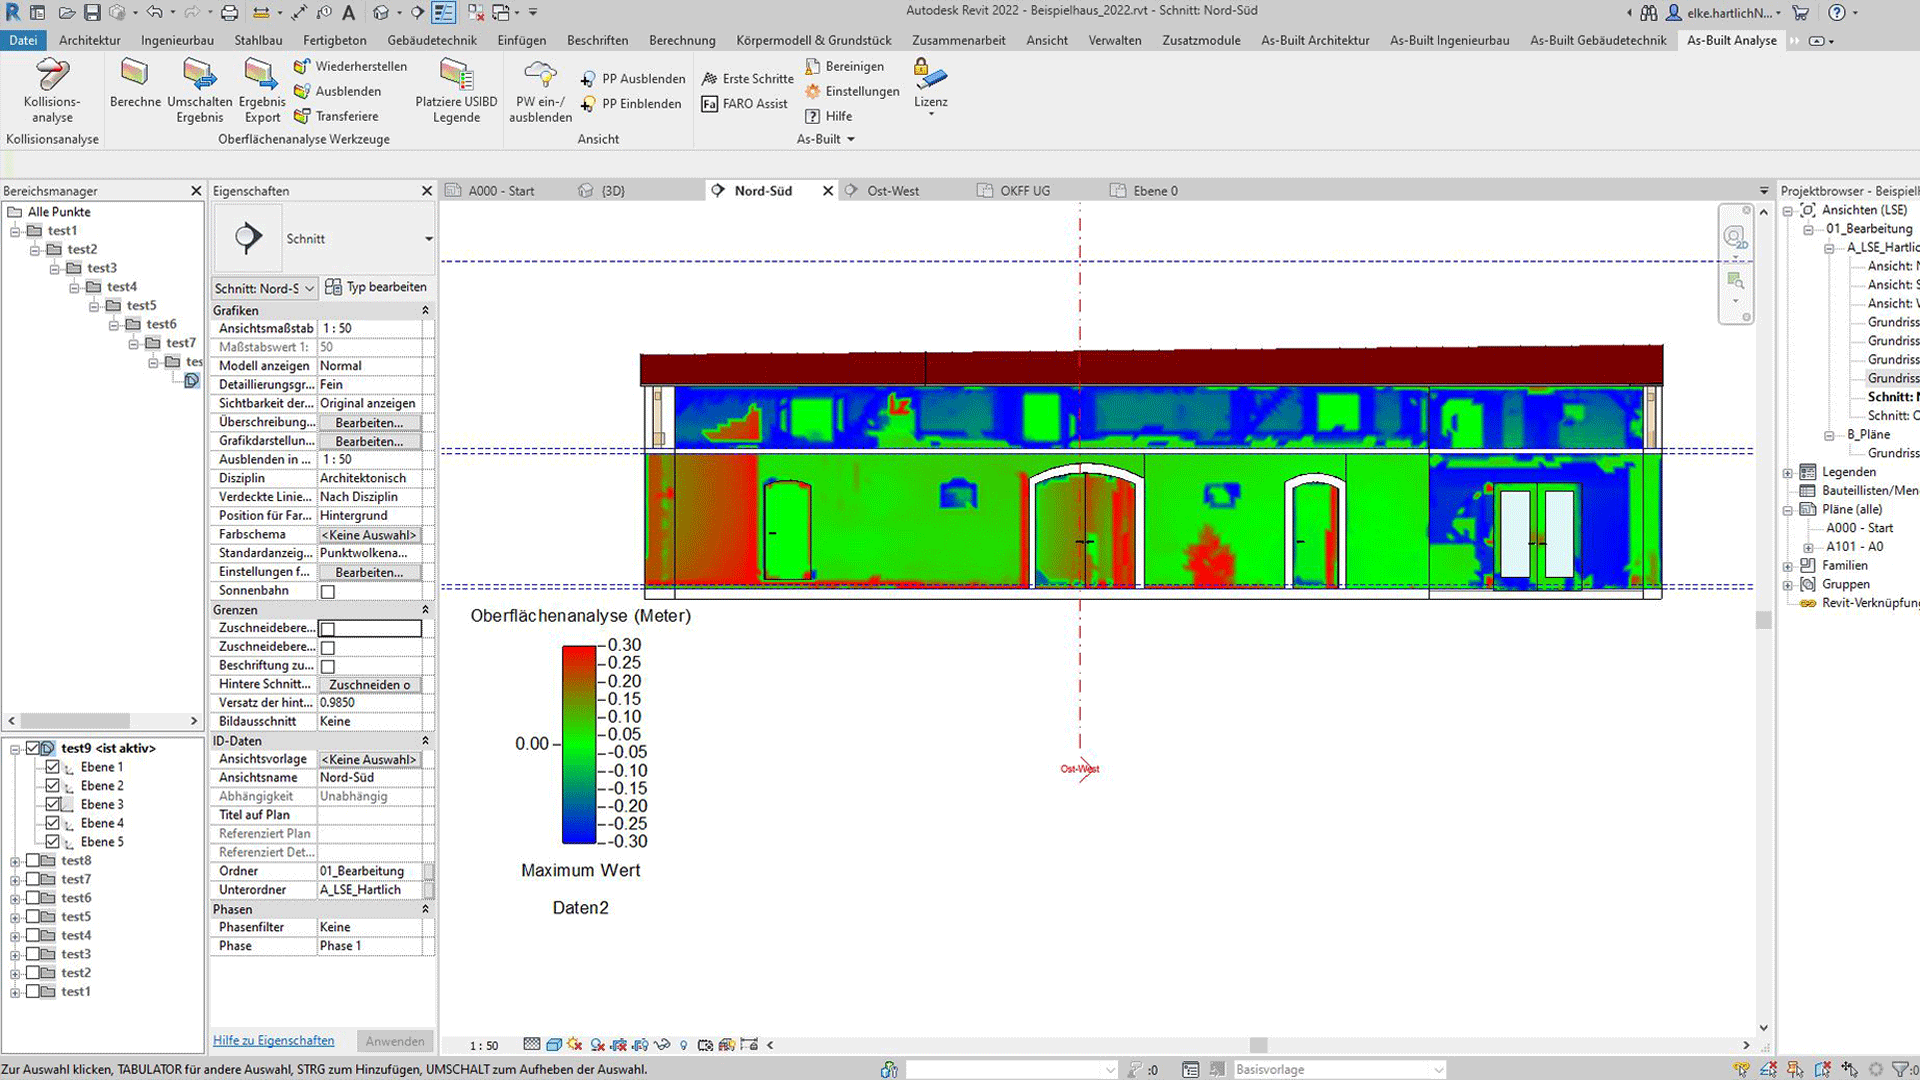
Task: Click the horizontal scrollbar of Bereichsmanager
Action: point(75,721)
